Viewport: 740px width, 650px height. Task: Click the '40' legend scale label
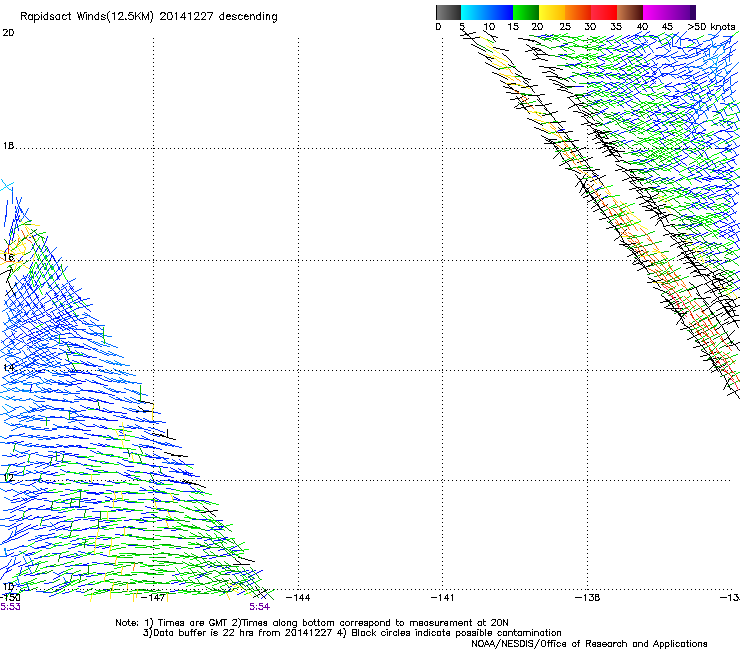642,27
